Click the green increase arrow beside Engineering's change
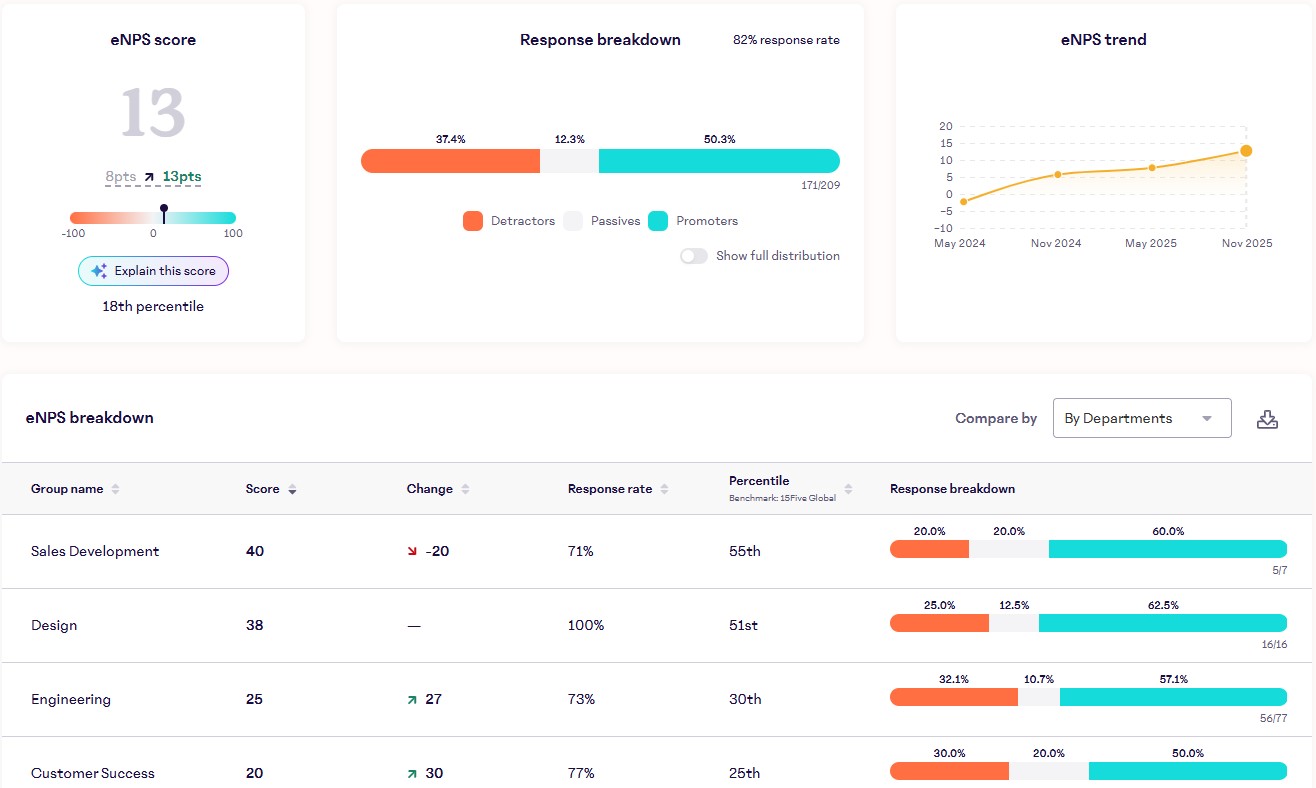 point(412,699)
